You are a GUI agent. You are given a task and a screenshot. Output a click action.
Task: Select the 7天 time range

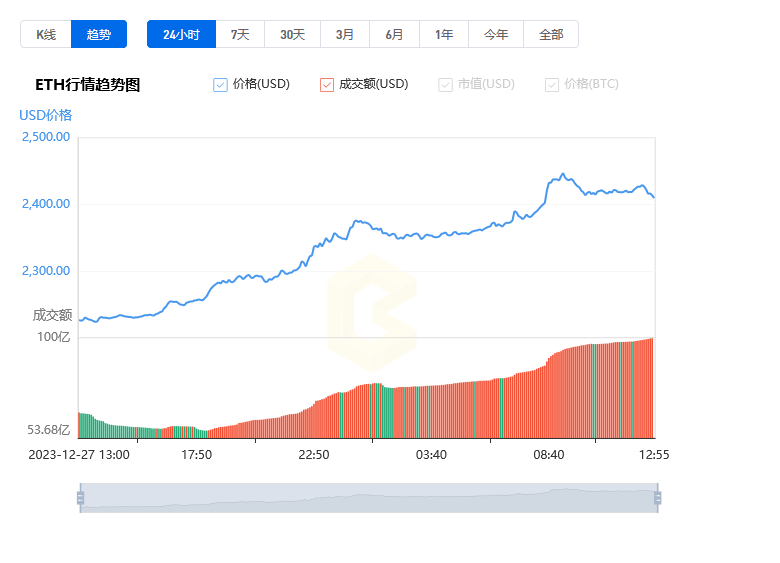click(240, 34)
